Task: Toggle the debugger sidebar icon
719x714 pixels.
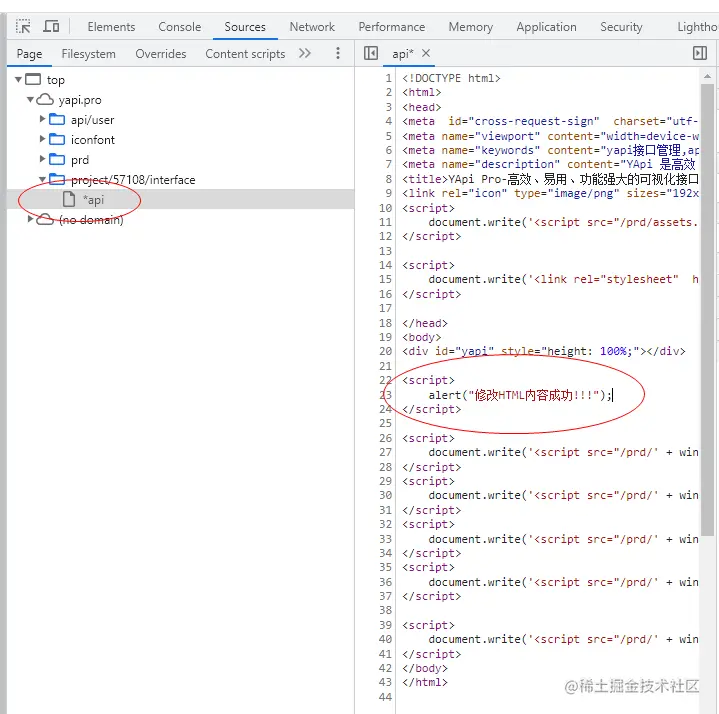Action: pyautogui.click(x=700, y=53)
